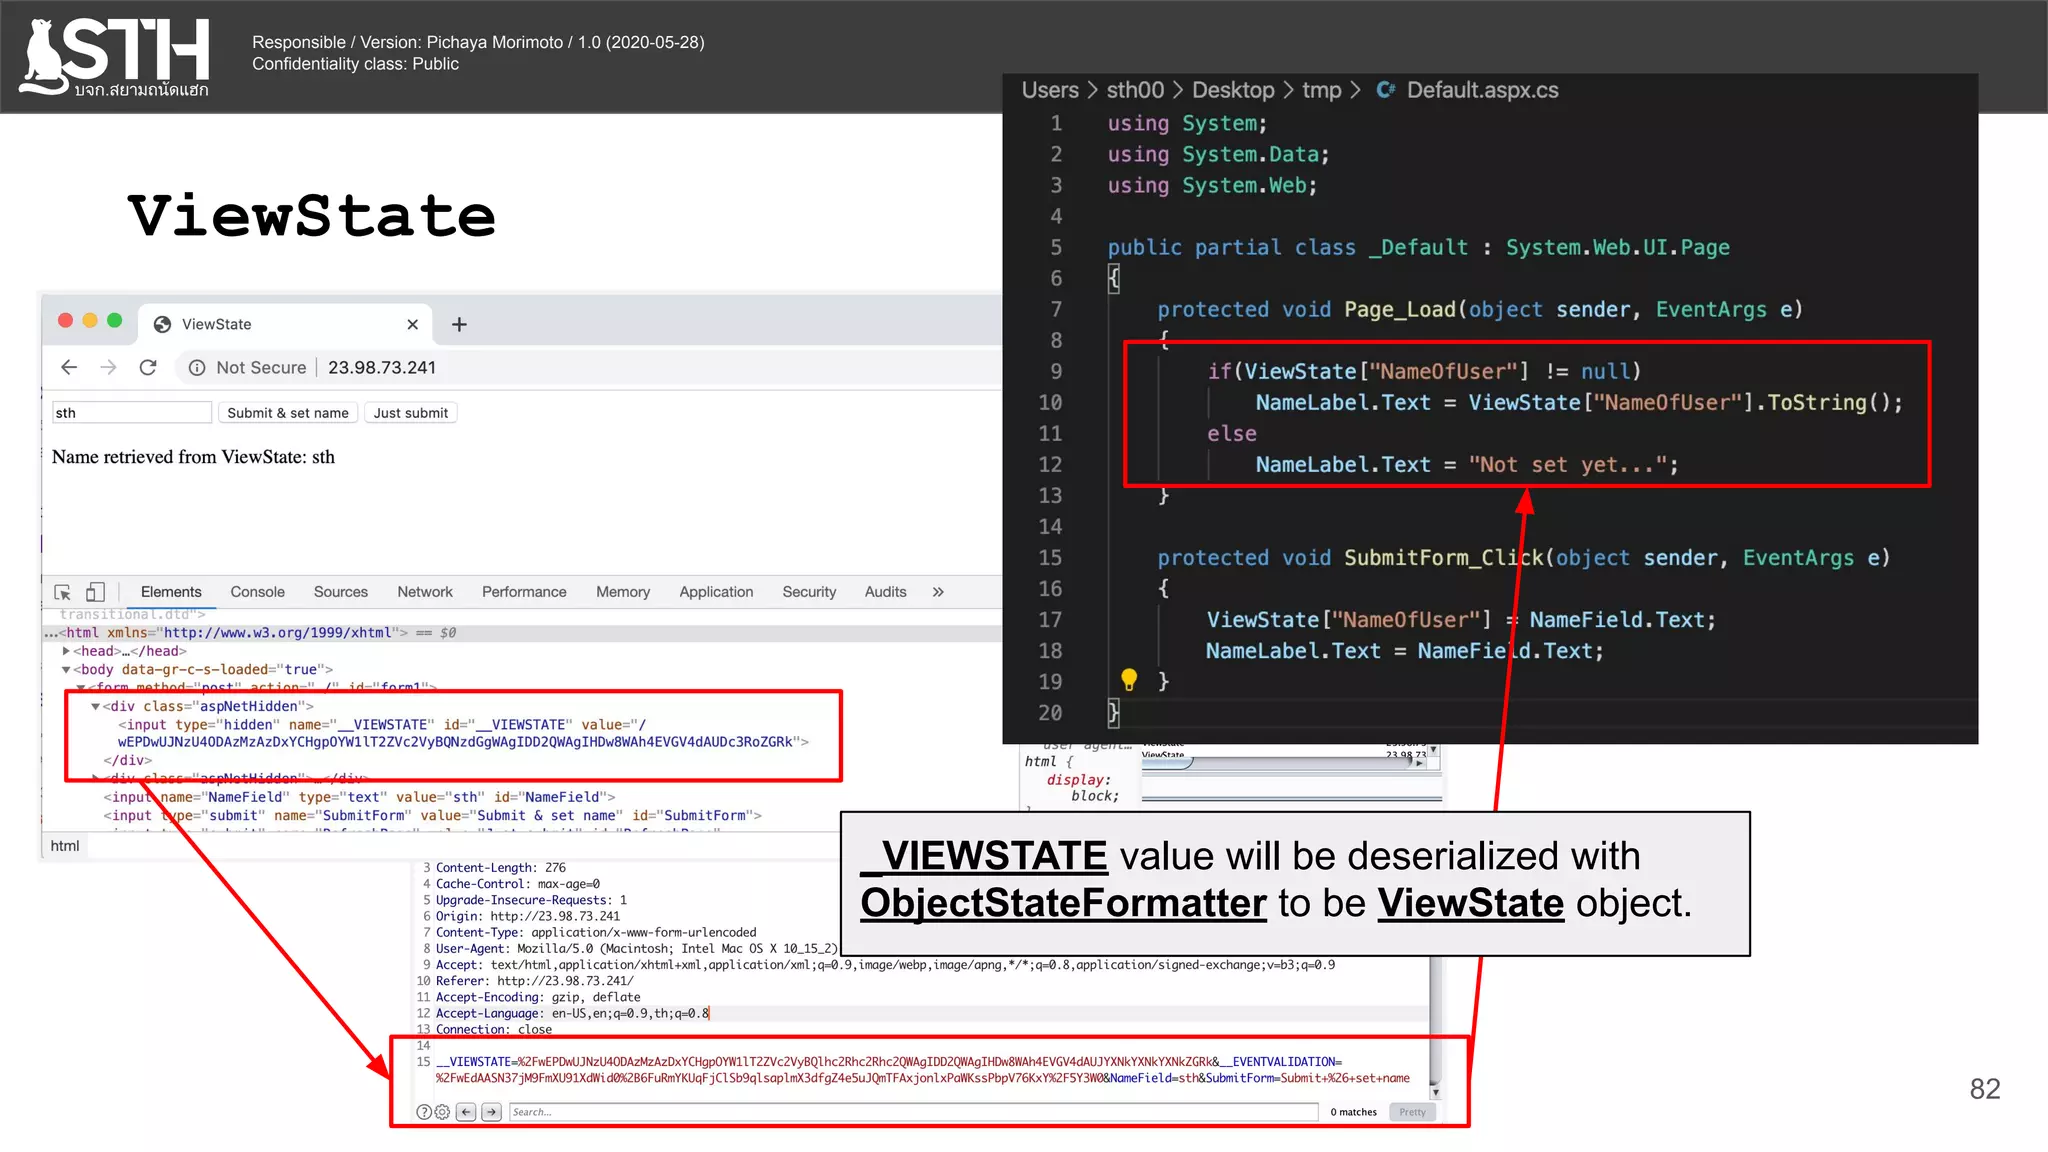Open the Performance tab
The height and width of the screenshot is (1152, 2048).
pos(524,592)
